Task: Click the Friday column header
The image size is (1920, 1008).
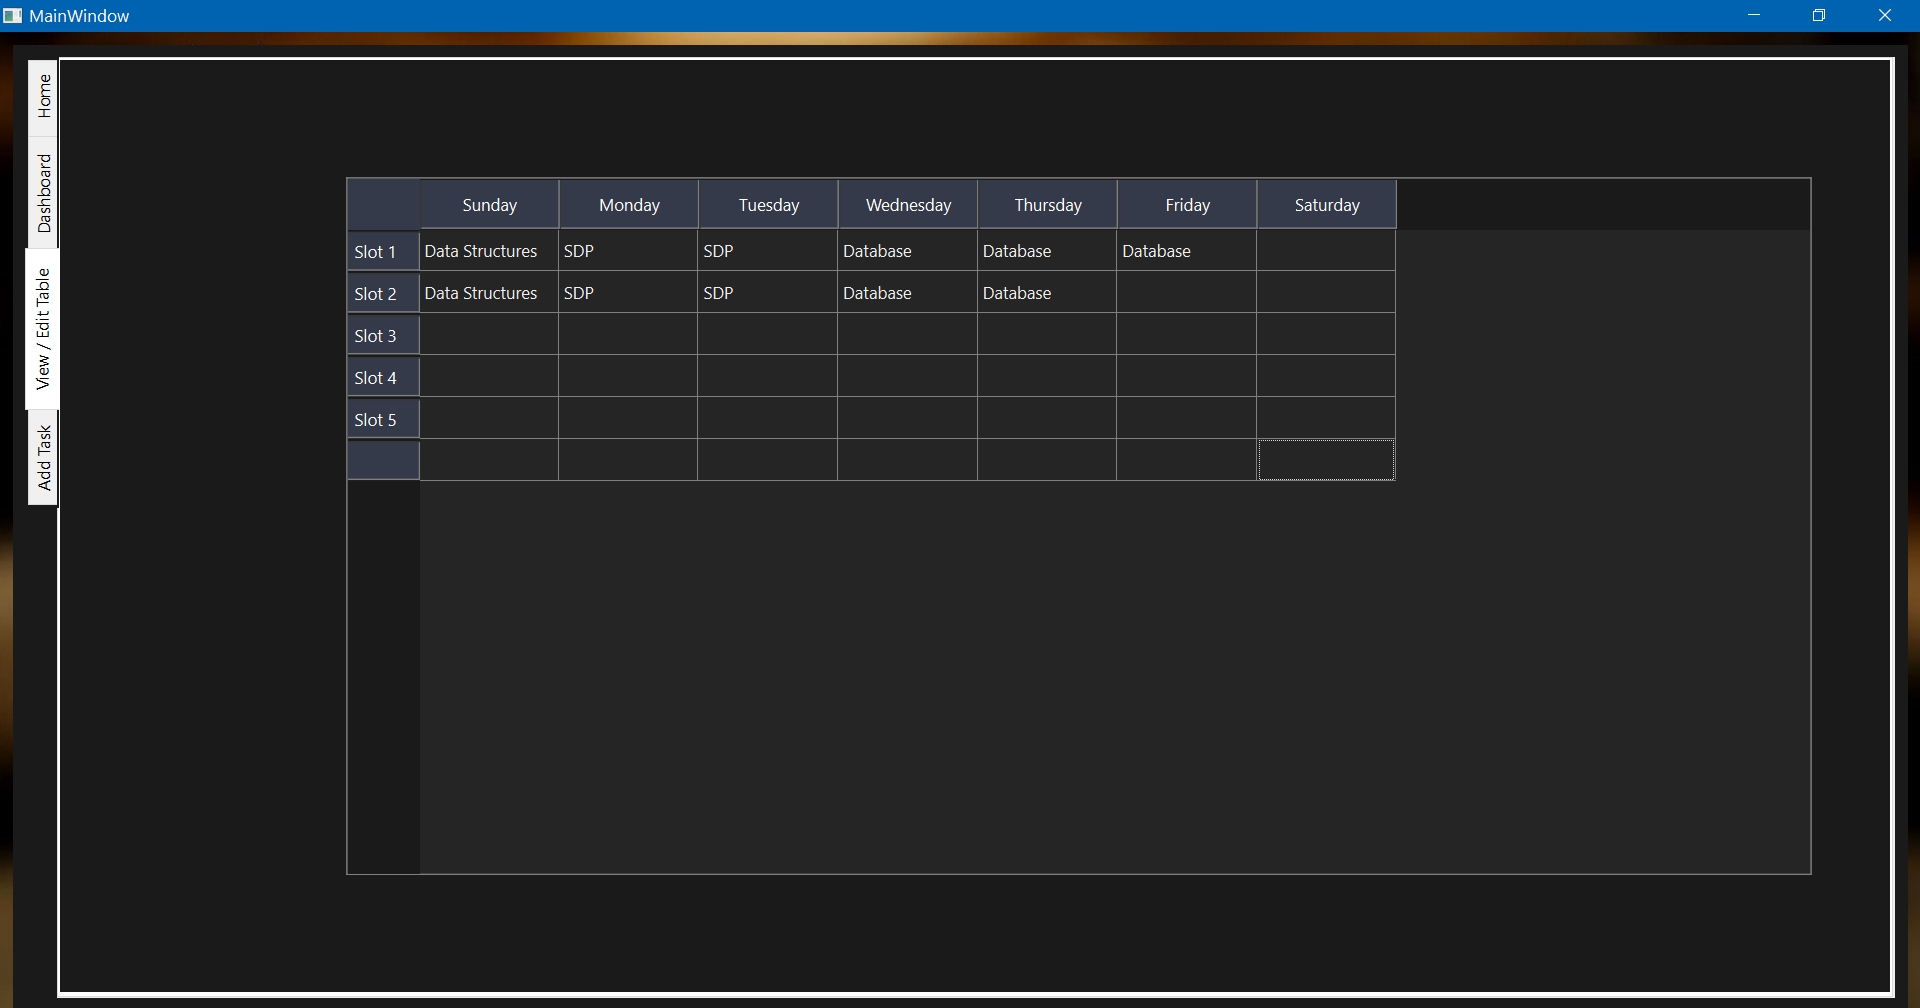Action: point(1187,205)
